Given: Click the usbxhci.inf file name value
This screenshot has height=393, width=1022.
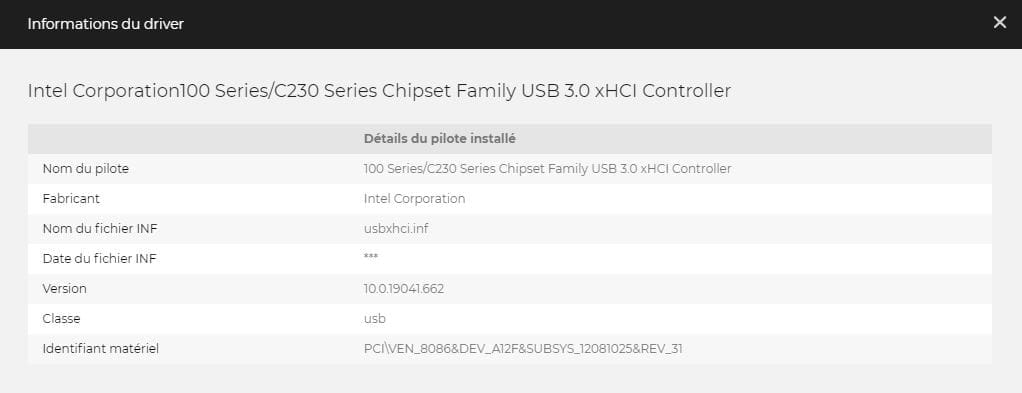Looking at the screenshot, I should point(396,229).
